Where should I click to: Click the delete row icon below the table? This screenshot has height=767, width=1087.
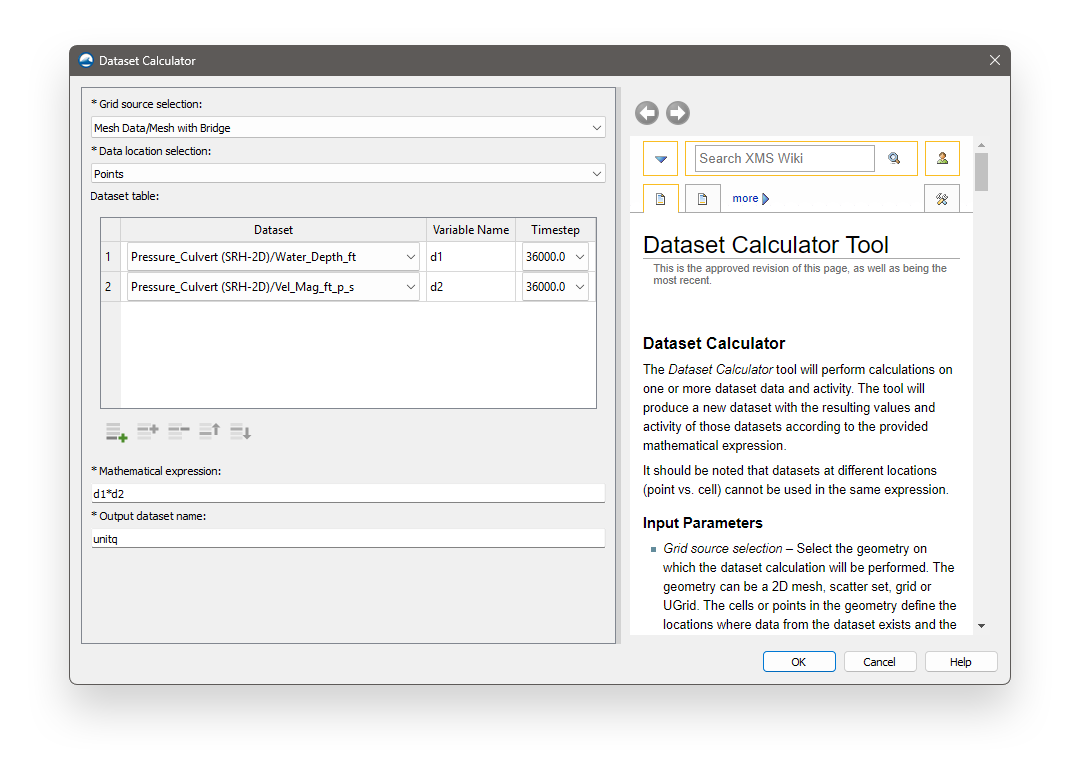click(x=179, y=431)
